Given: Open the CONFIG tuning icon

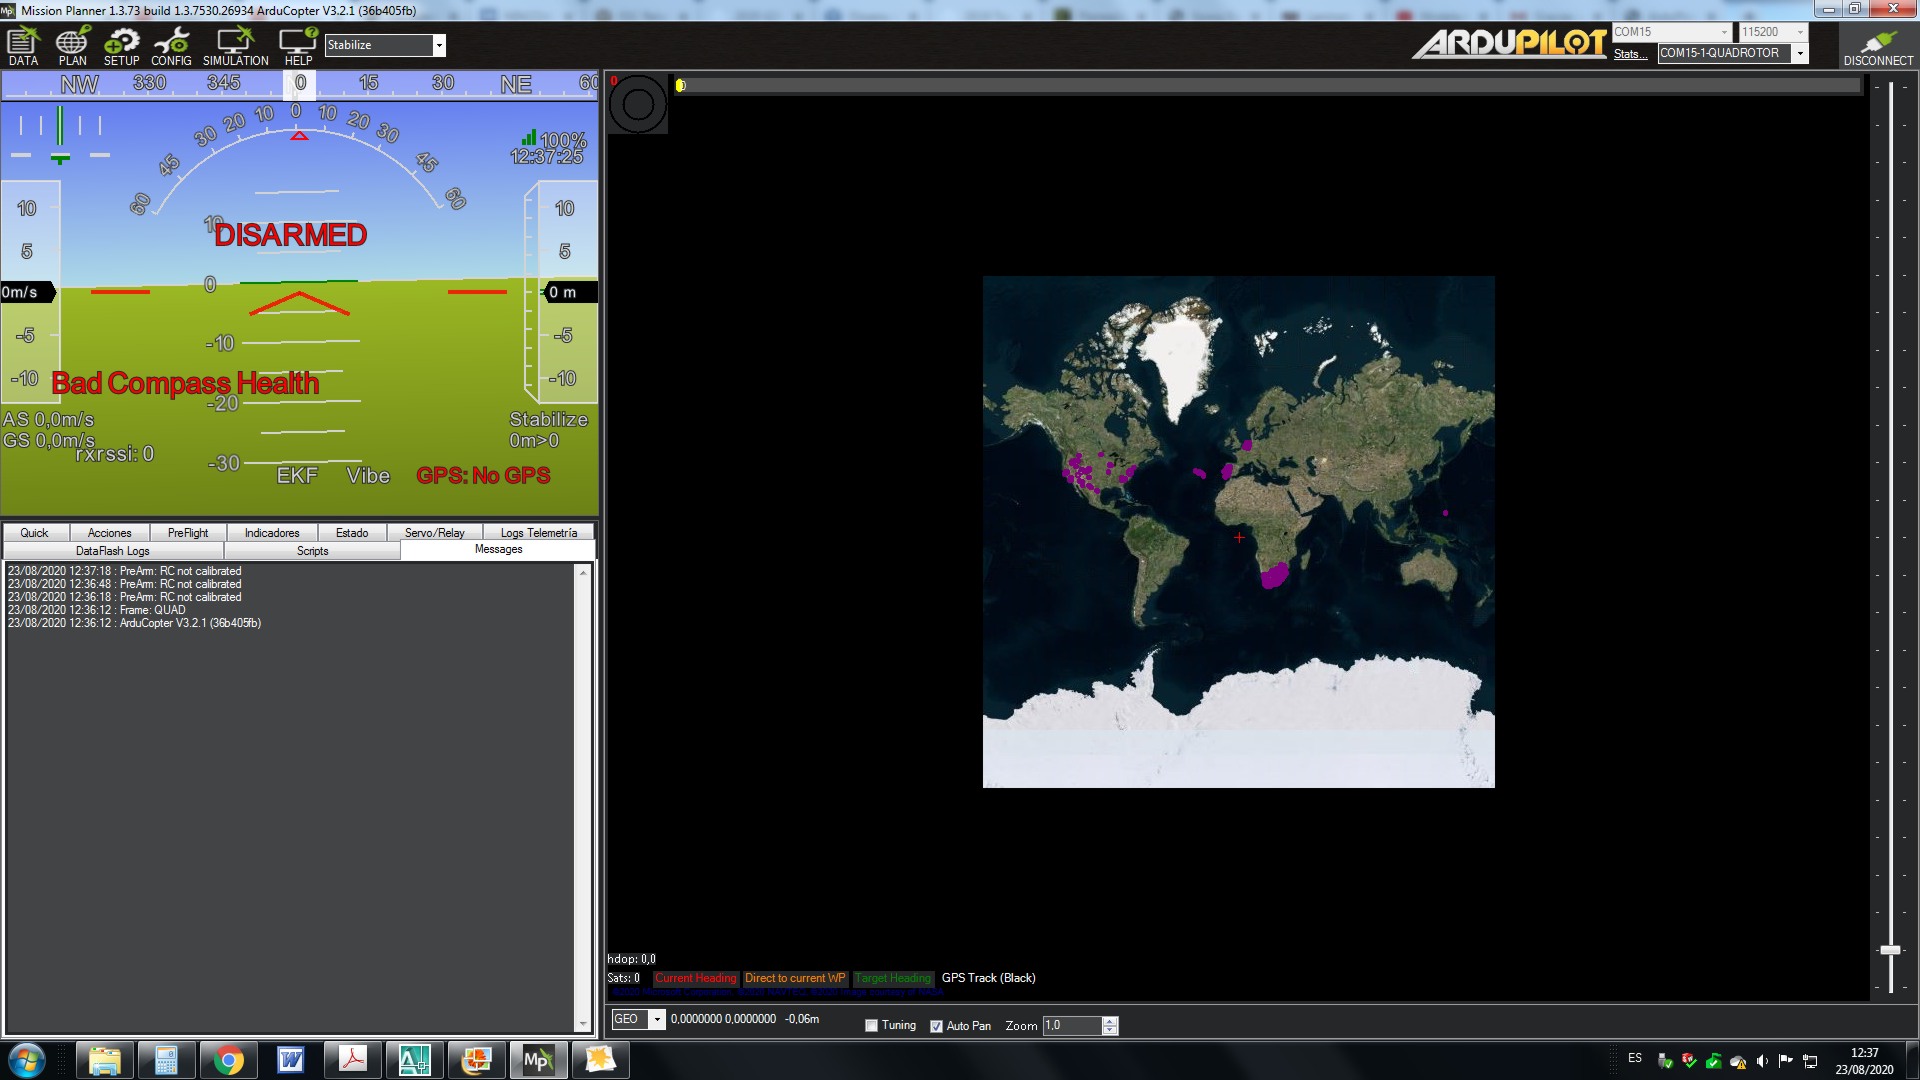Looking at the screenshot, I should point(171,46).
